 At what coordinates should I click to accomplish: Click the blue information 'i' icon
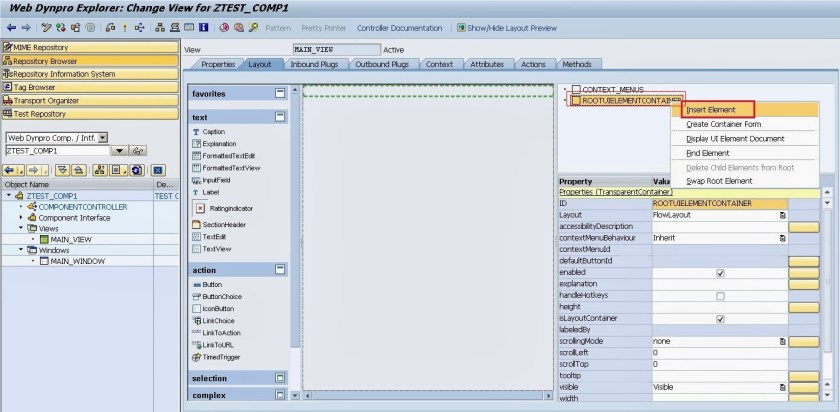click(204, 27)
